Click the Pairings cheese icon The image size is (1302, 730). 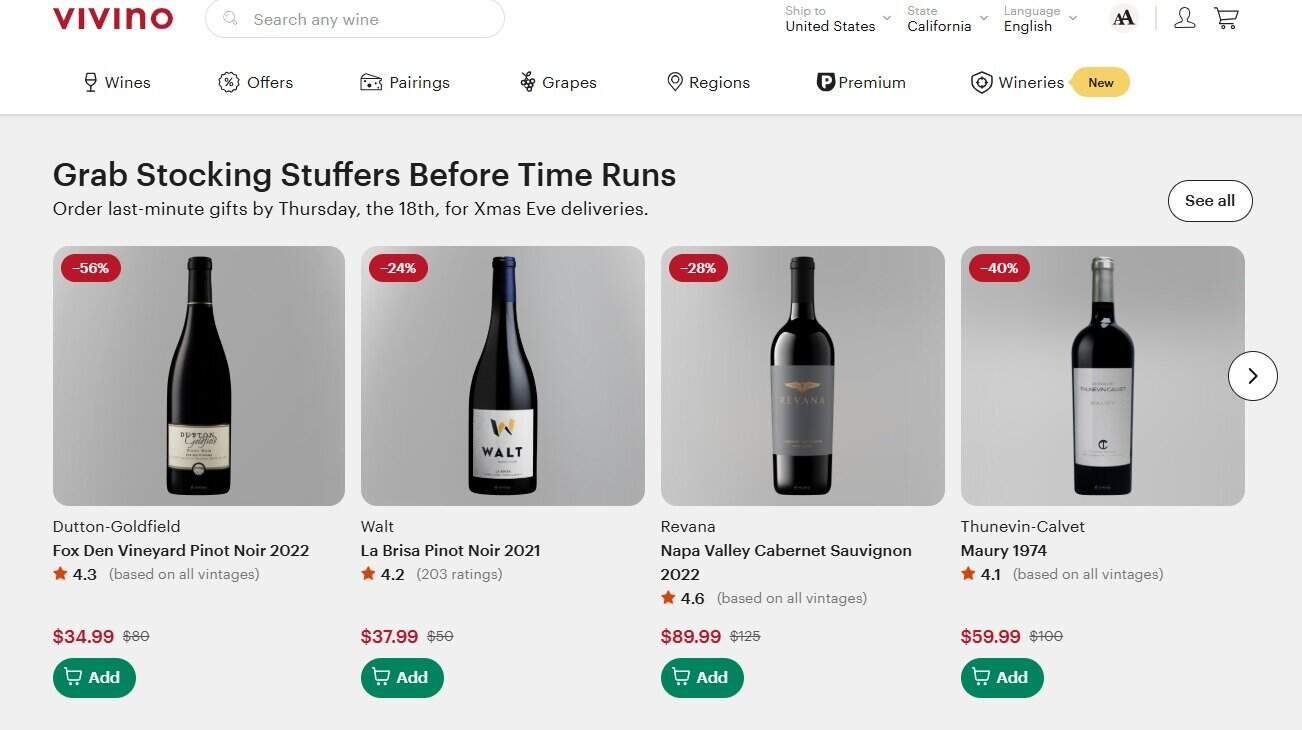click(372, 82)
